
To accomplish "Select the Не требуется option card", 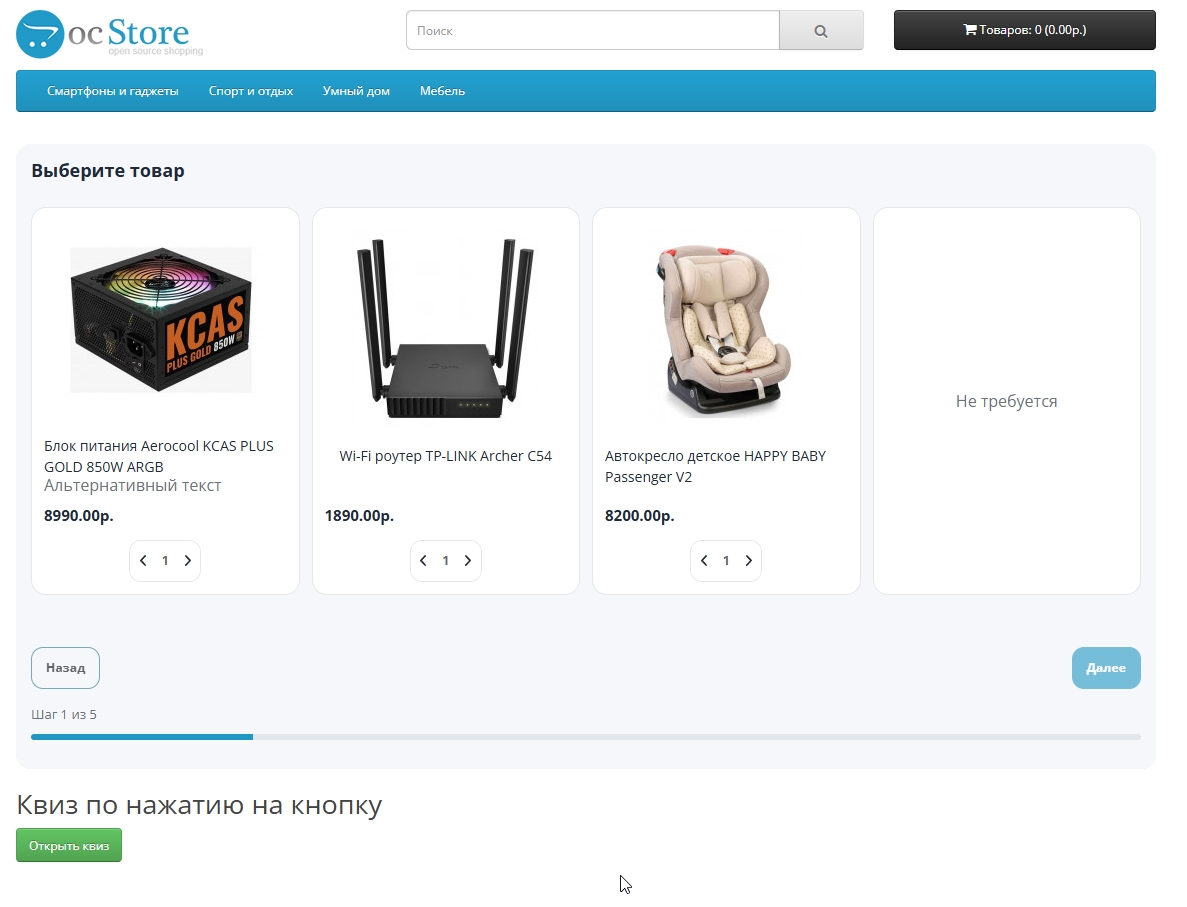I will click(x=1006, y=401).
